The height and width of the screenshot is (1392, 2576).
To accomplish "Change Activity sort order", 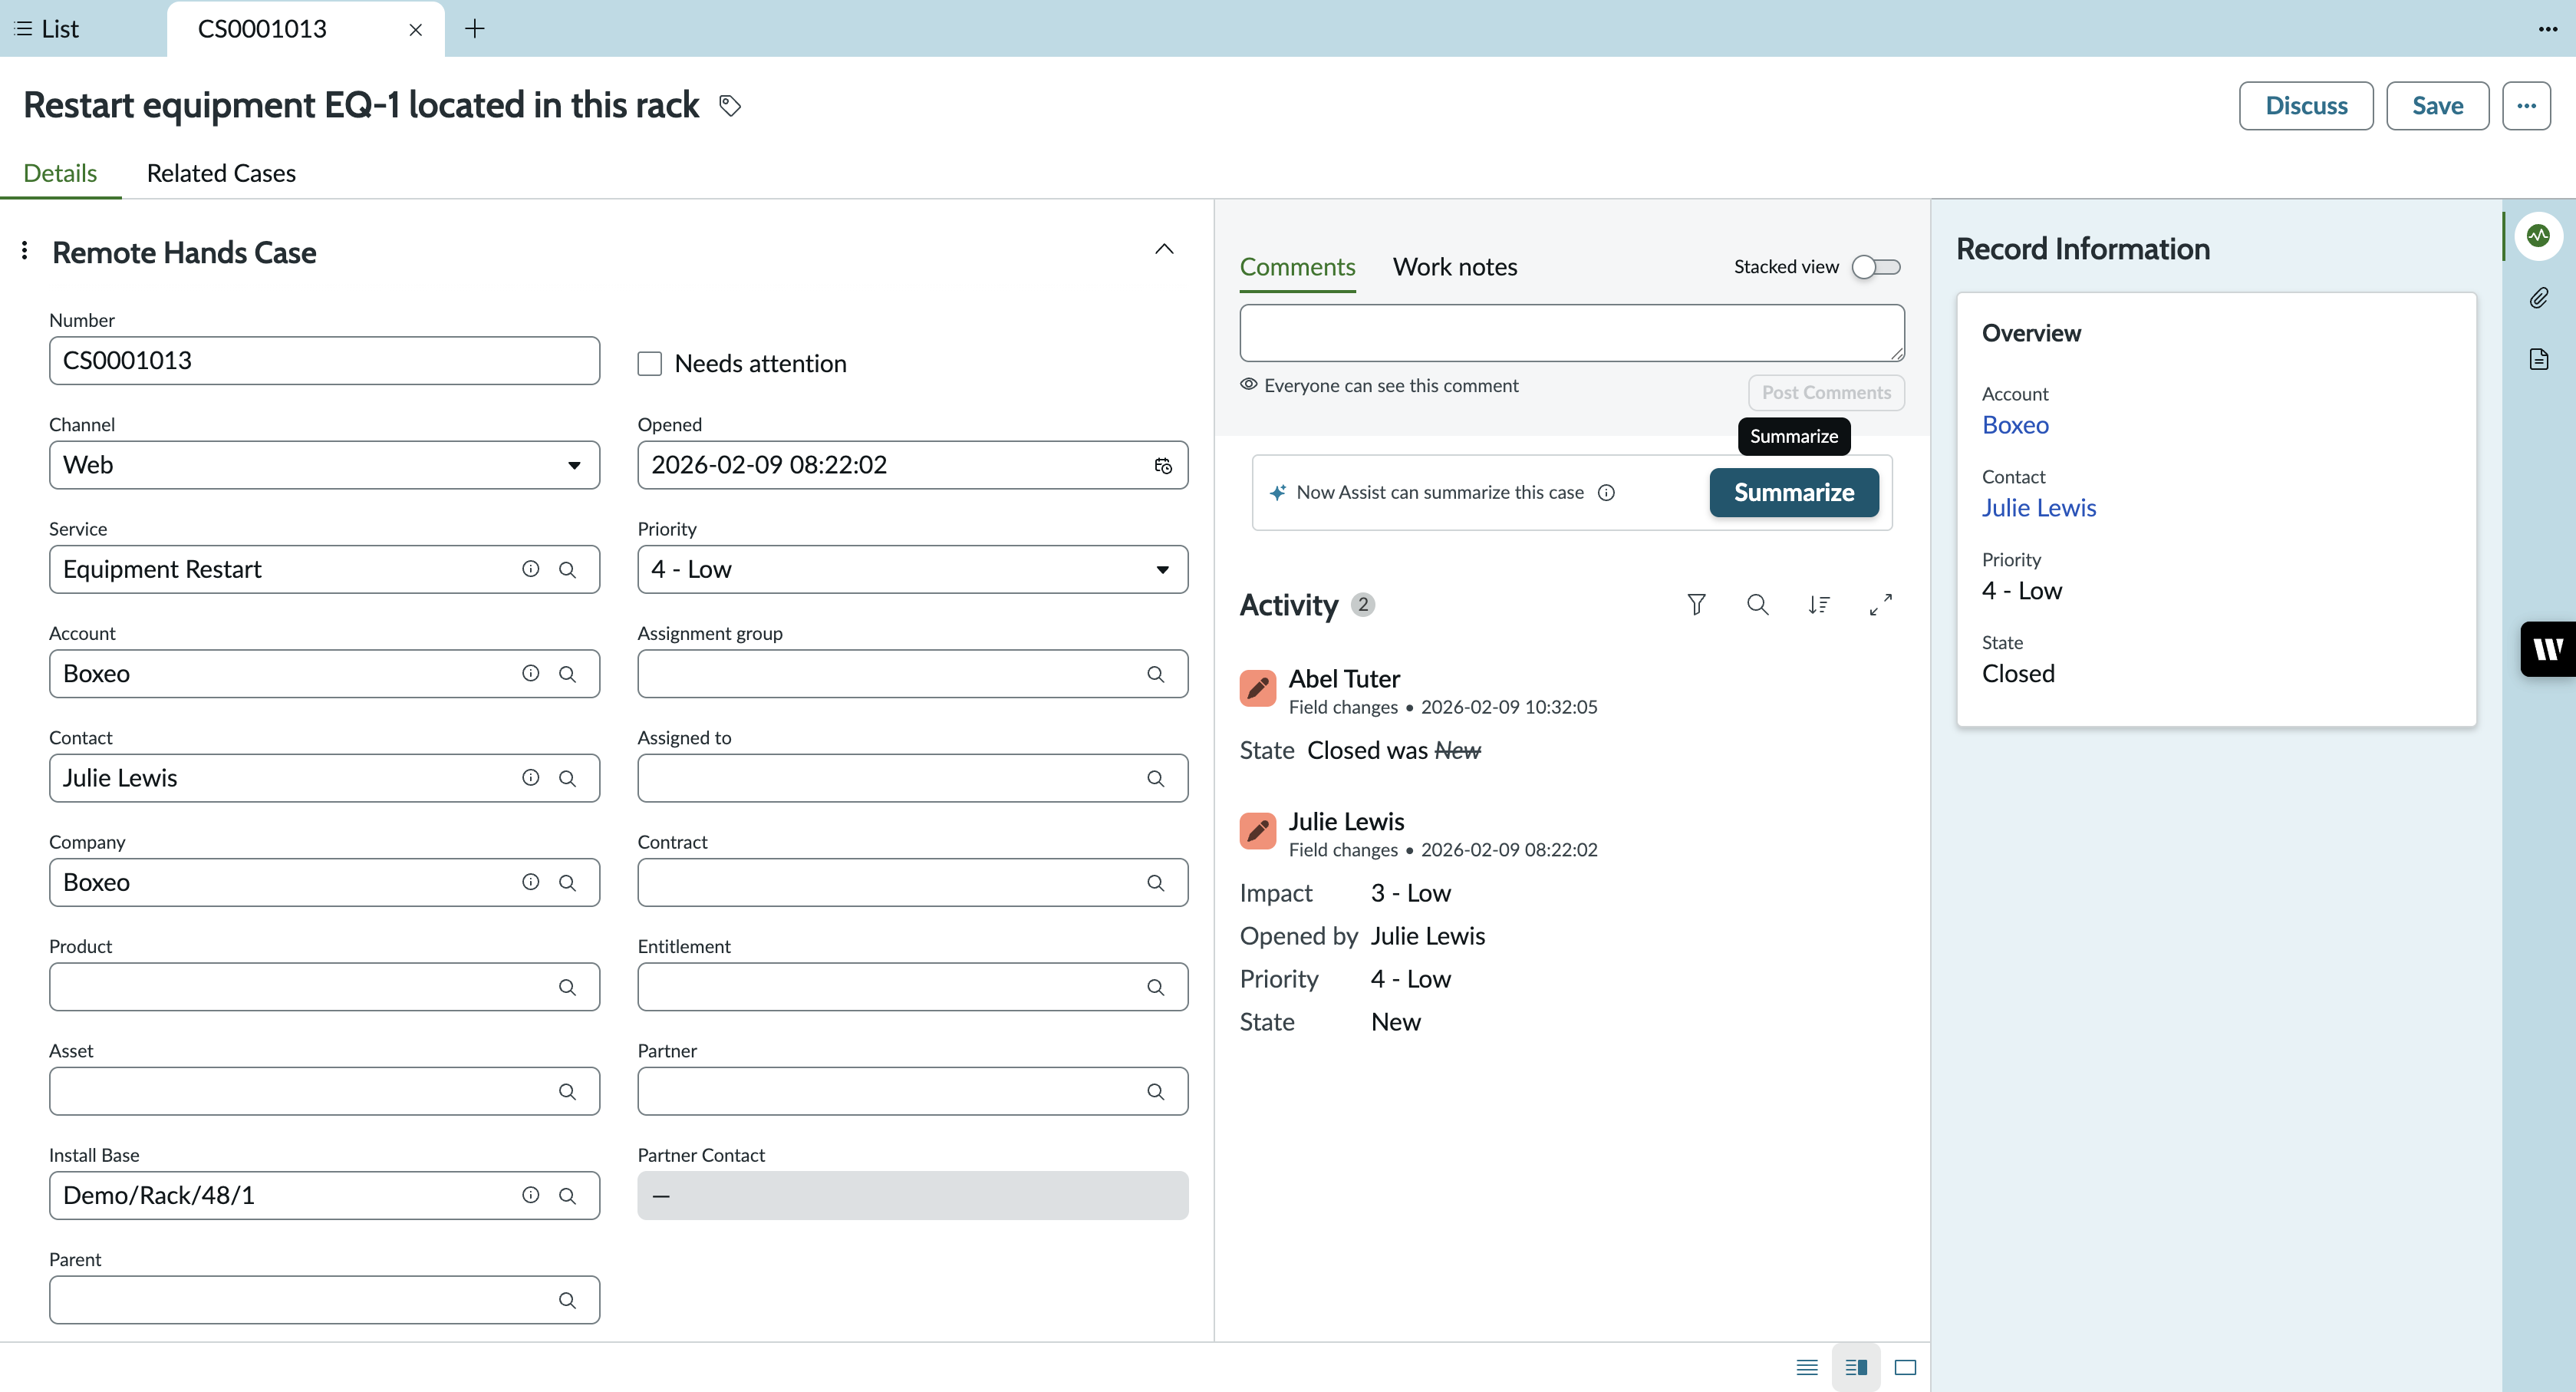I will tap(1819, 604).
